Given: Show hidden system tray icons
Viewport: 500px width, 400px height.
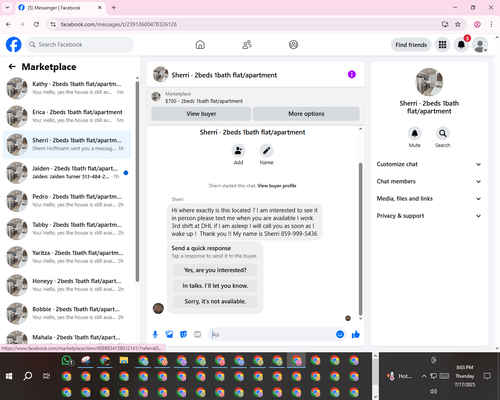Looking at the screenshot, I should tap(424, 376).
